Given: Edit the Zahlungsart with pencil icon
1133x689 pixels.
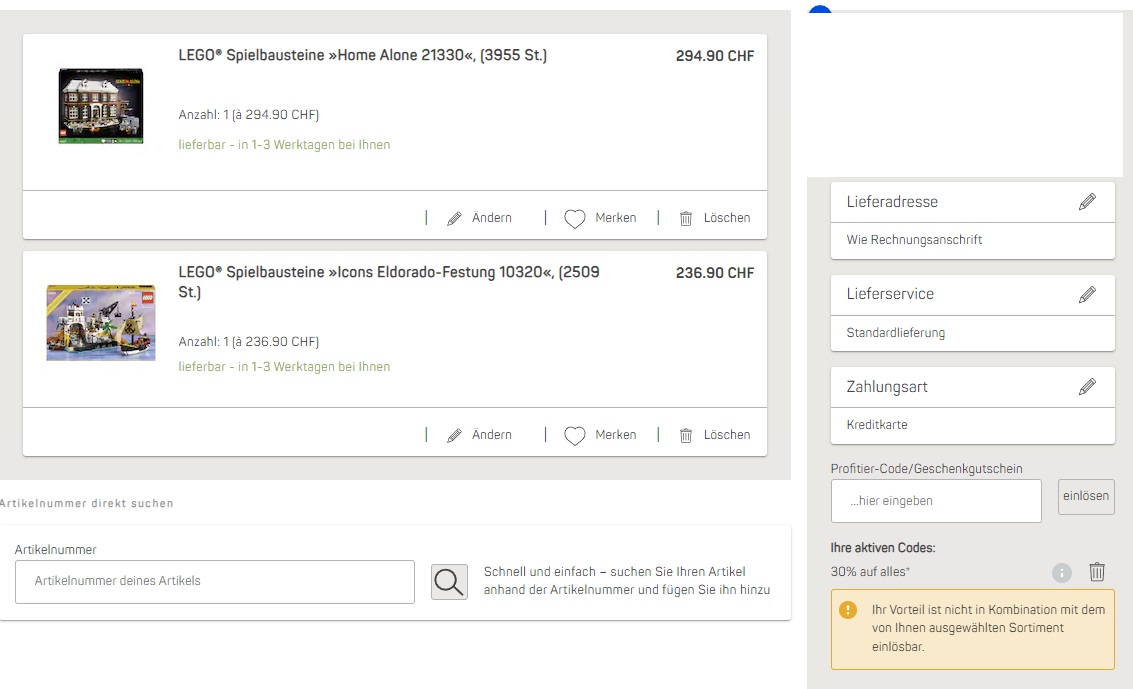Looking at the screenshot, I should (1087, 386).
